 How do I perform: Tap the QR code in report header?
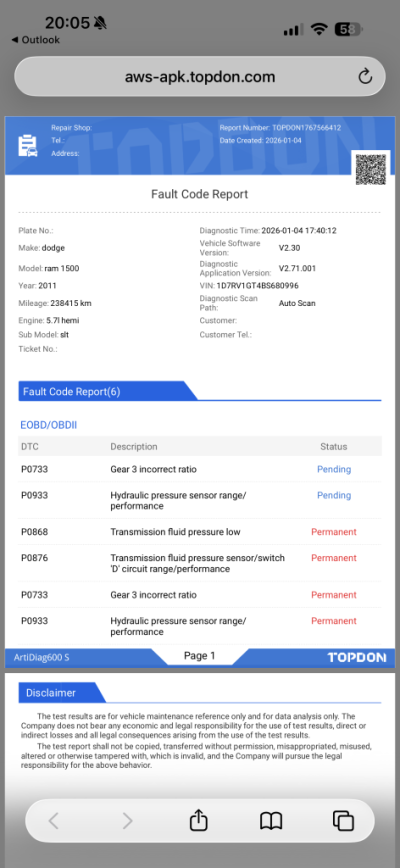[x=371, y=170]
